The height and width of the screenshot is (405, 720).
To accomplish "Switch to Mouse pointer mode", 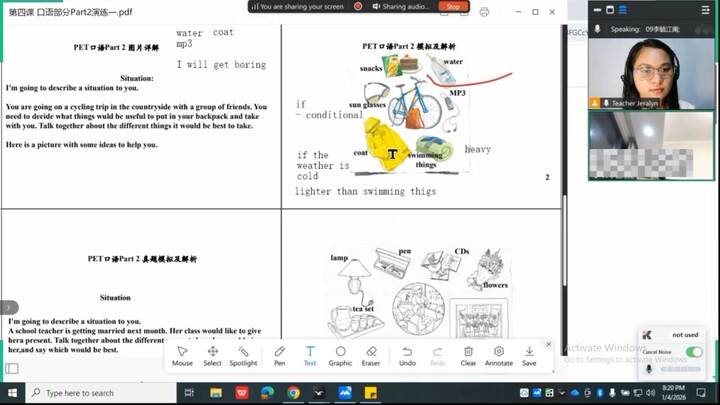I will coord(182,356).
